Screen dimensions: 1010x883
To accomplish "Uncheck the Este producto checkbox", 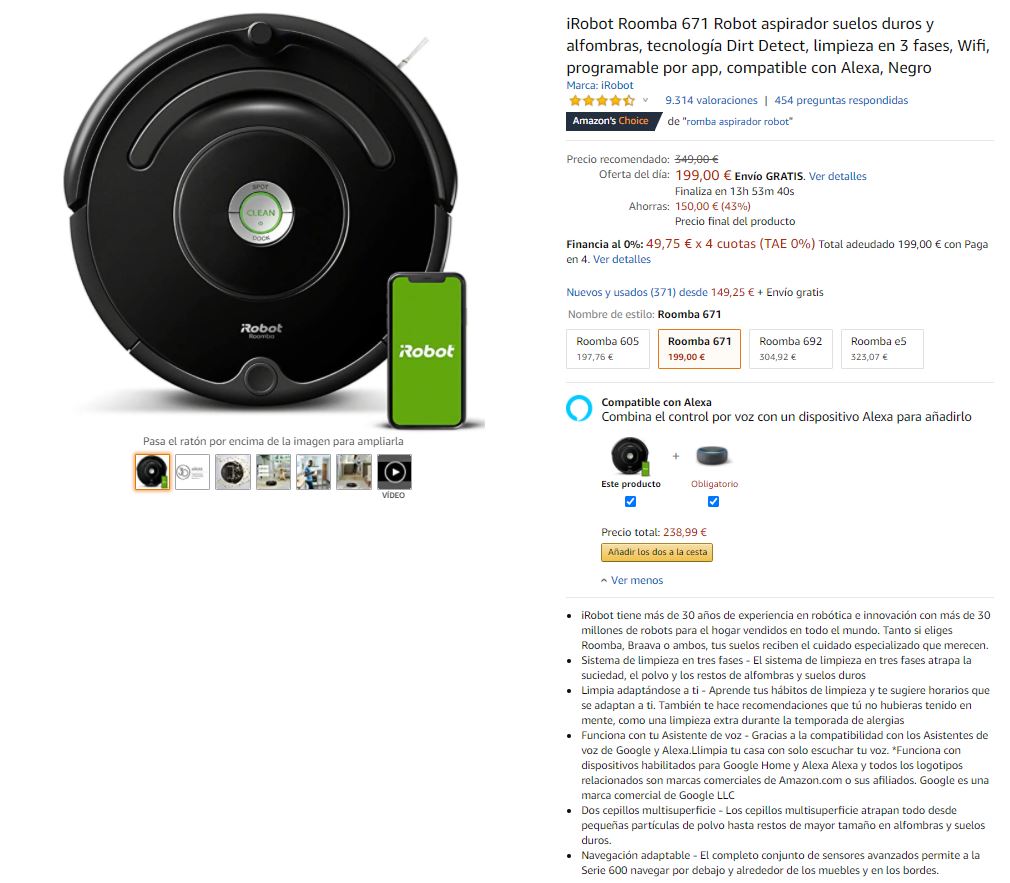I will click(x=631, y=502).
